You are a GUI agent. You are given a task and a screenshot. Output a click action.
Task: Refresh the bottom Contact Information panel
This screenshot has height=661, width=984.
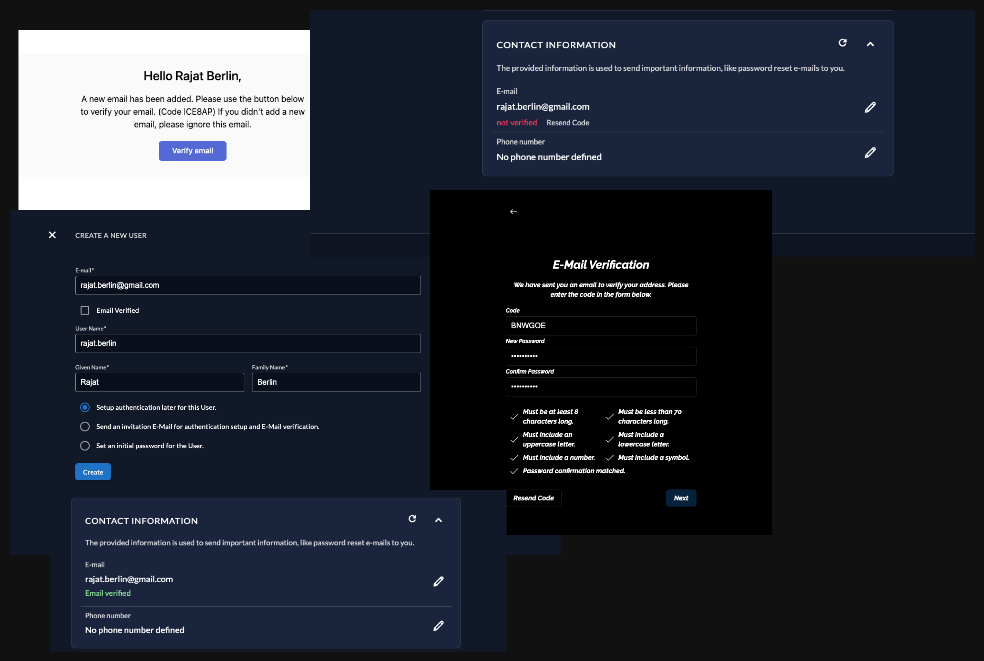point(412,519)
